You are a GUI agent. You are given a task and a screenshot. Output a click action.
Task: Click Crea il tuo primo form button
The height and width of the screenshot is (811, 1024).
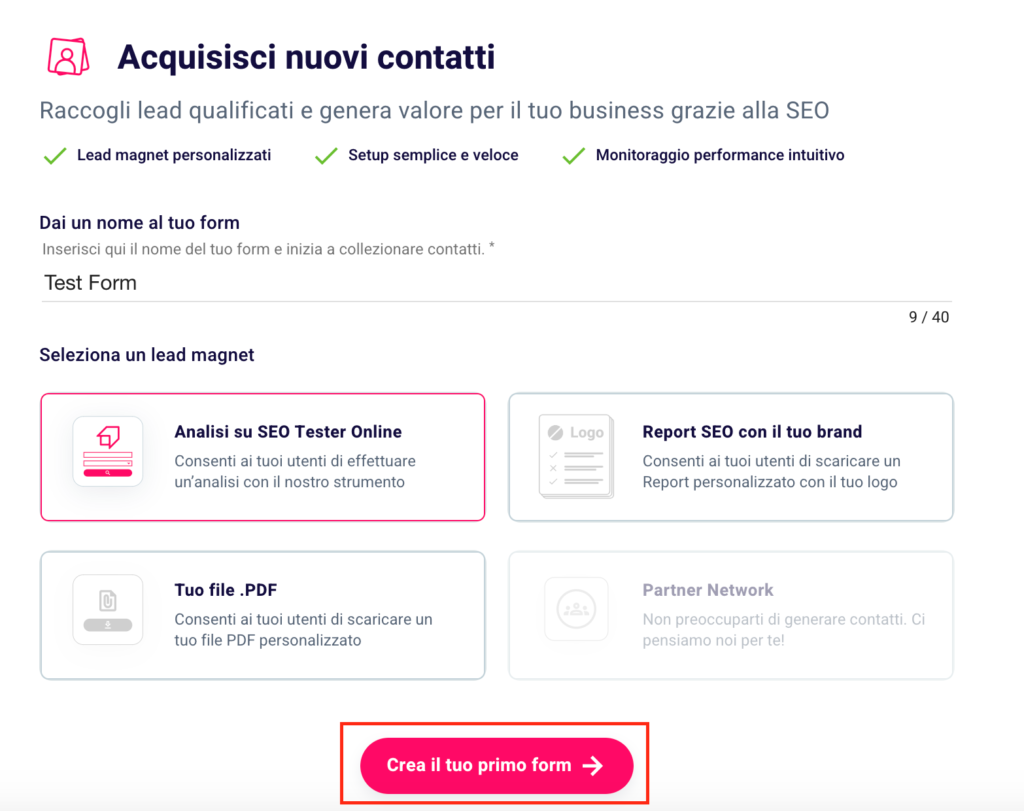[496, 765]
